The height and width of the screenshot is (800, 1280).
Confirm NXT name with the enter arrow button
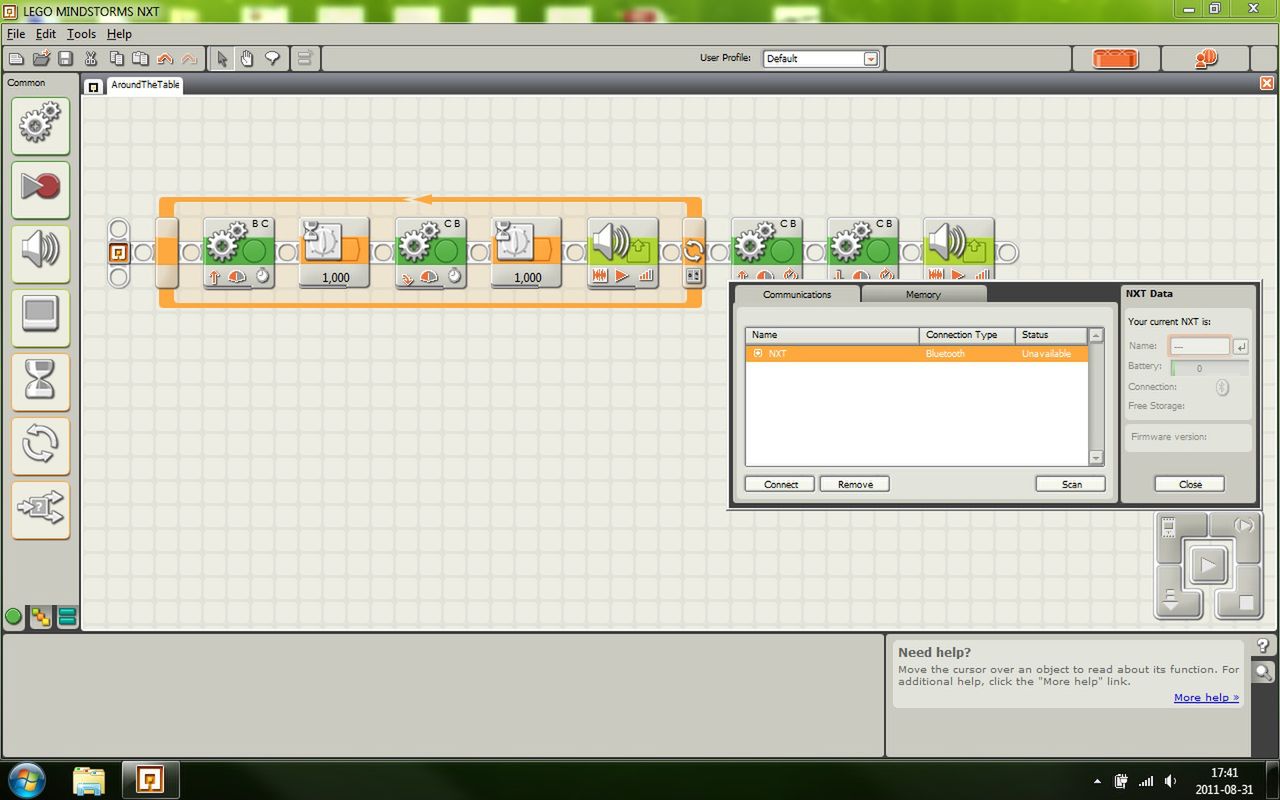(x=1240, y=347)
